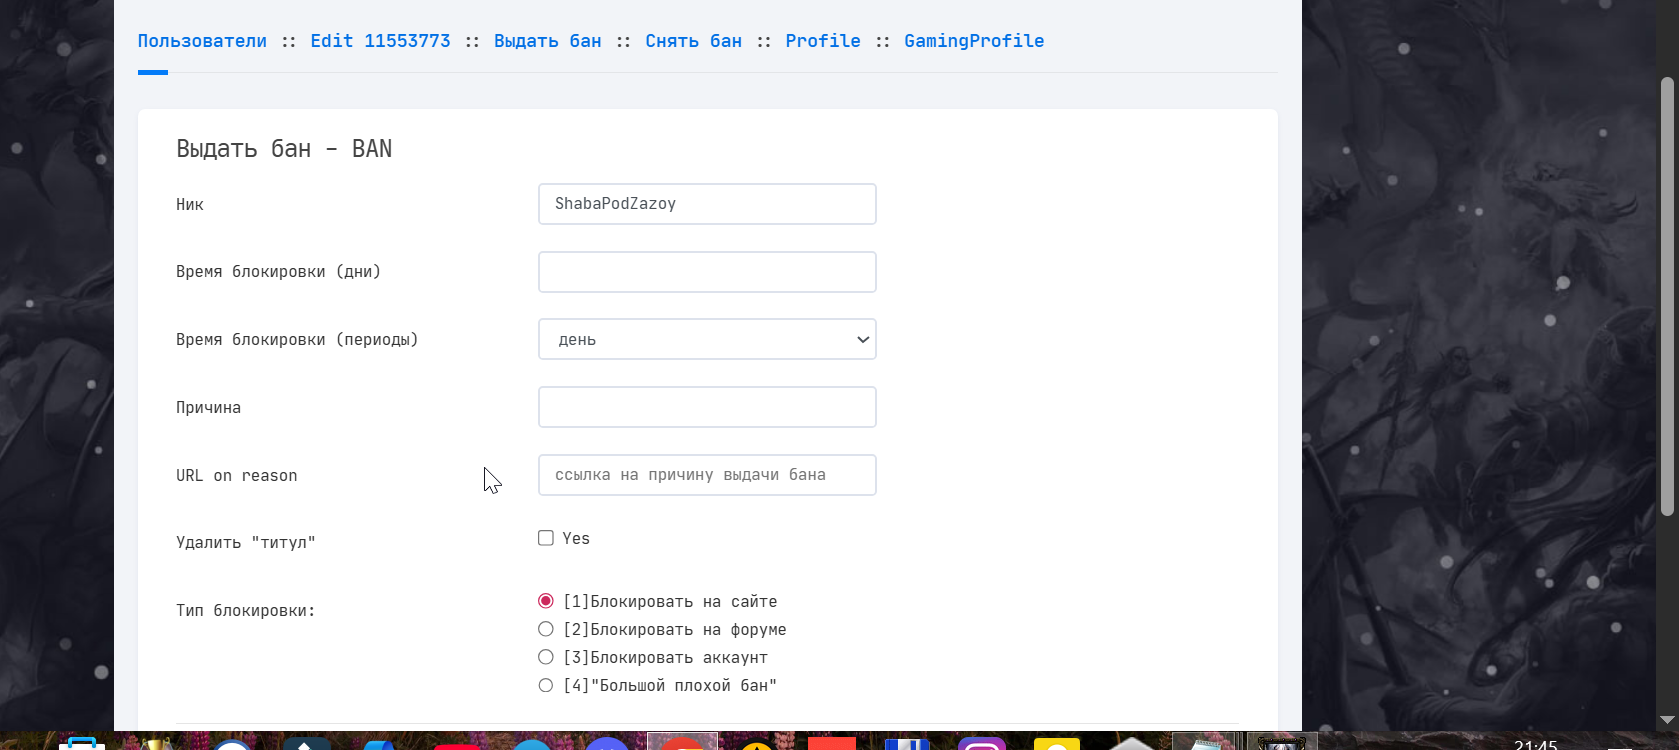The width and height of the screenshot is (1679, 750).
Task: Click the Причина input field
Action: [x=707, y=407]
